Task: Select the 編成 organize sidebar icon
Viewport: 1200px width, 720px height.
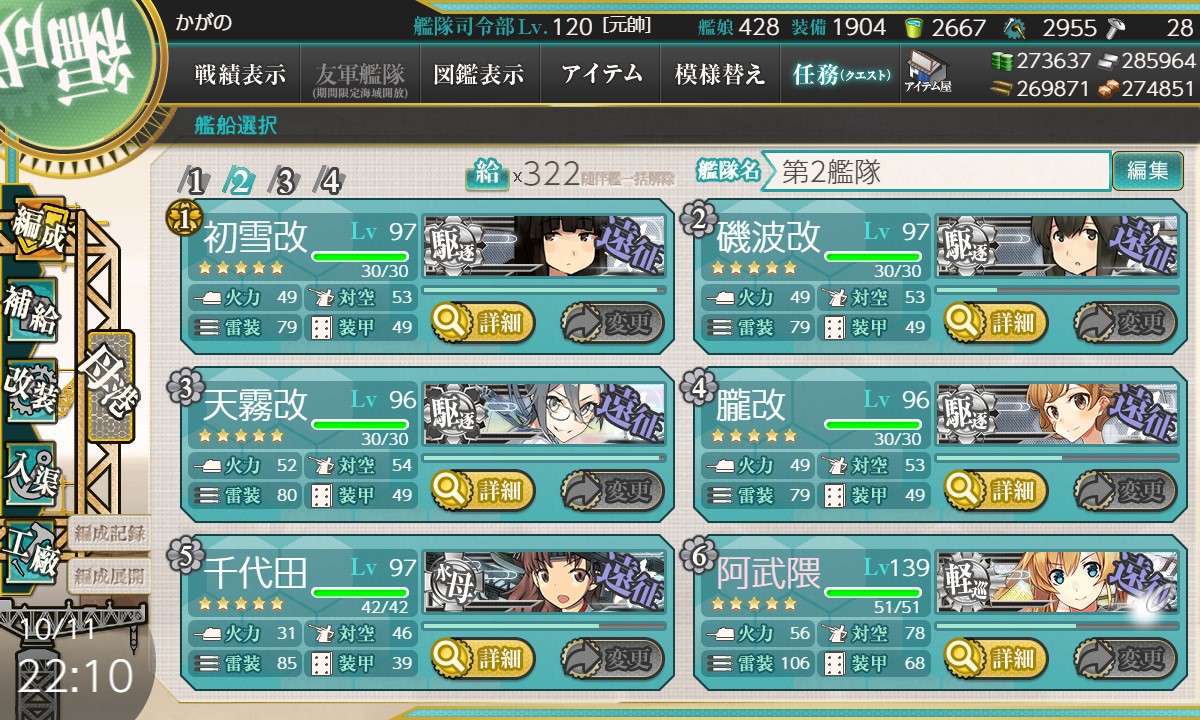Action: [x=36, y=227]
